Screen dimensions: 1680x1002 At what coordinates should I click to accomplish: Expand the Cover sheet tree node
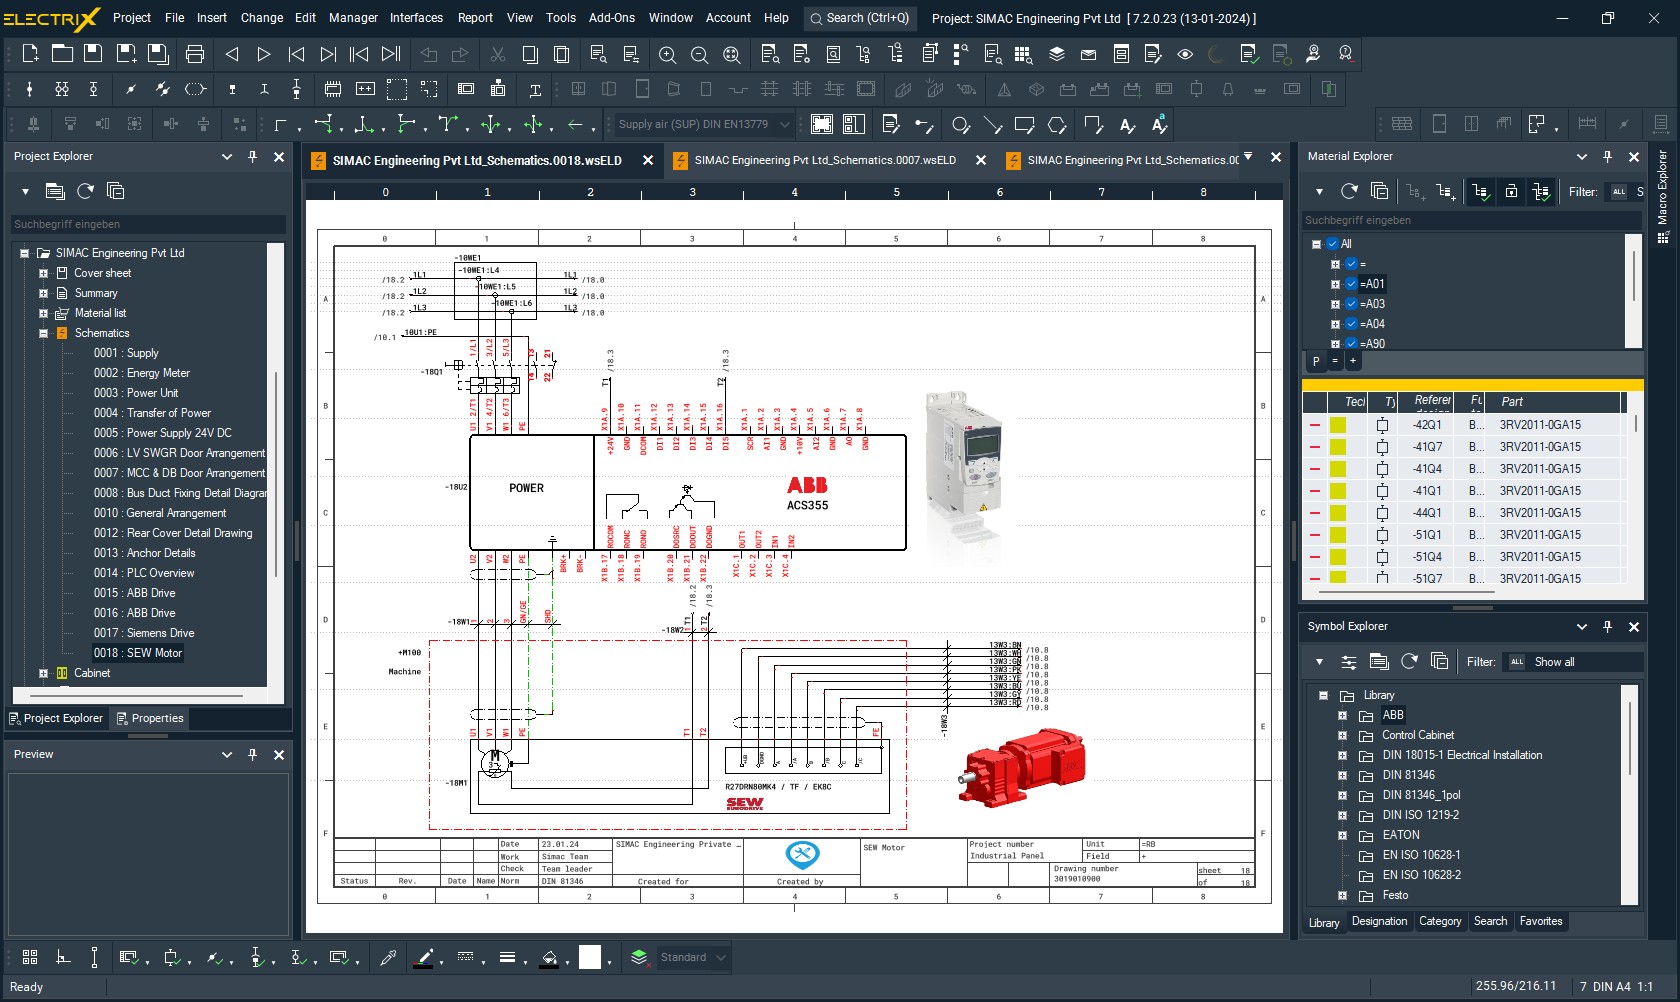[x=43, y=273]
